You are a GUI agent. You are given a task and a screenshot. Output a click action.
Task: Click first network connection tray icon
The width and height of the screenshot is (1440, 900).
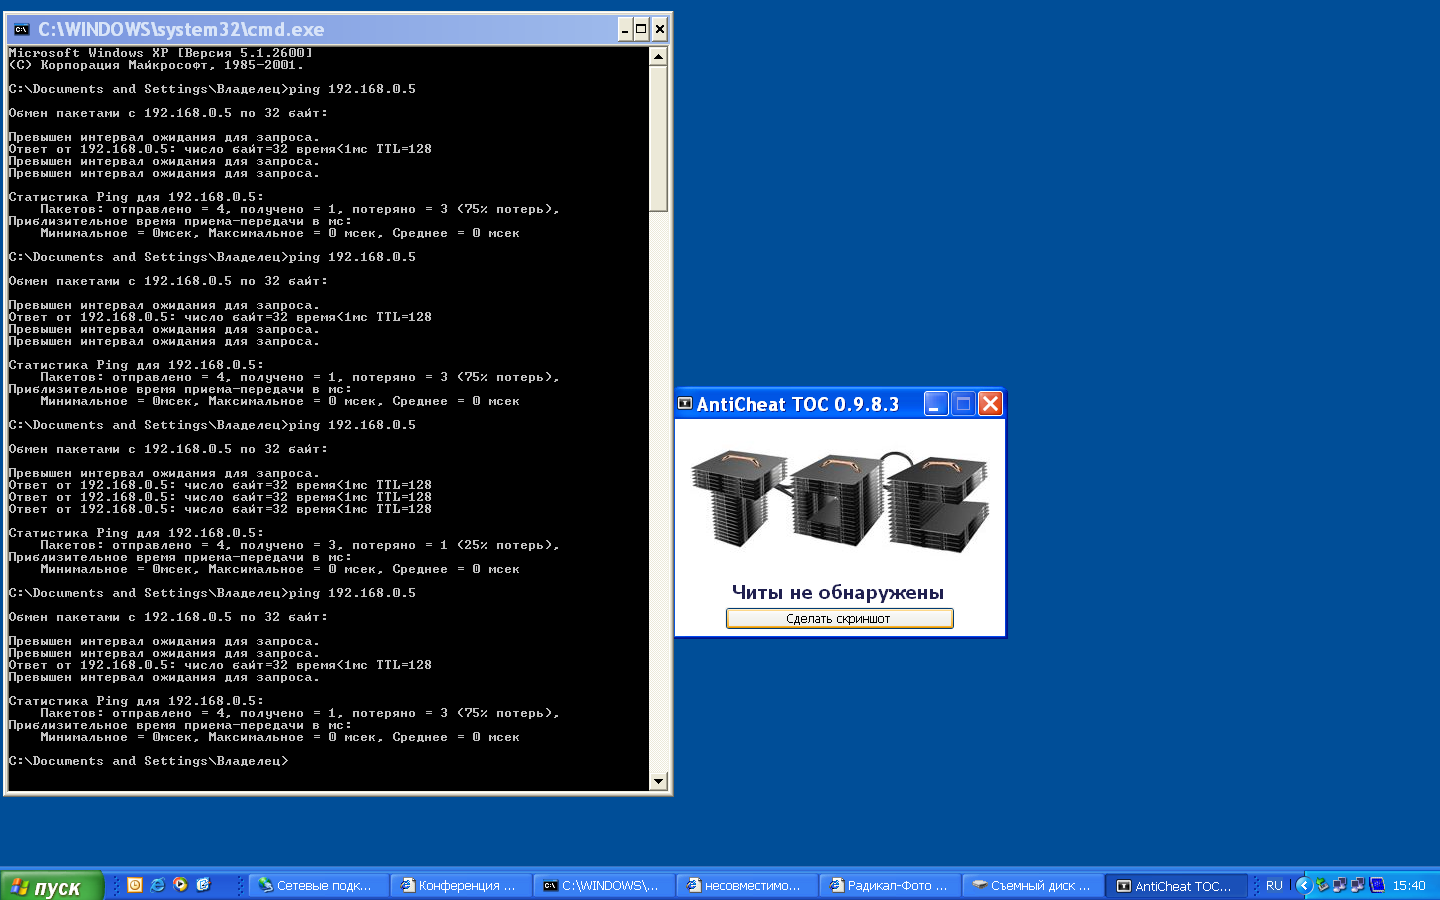1340,885
